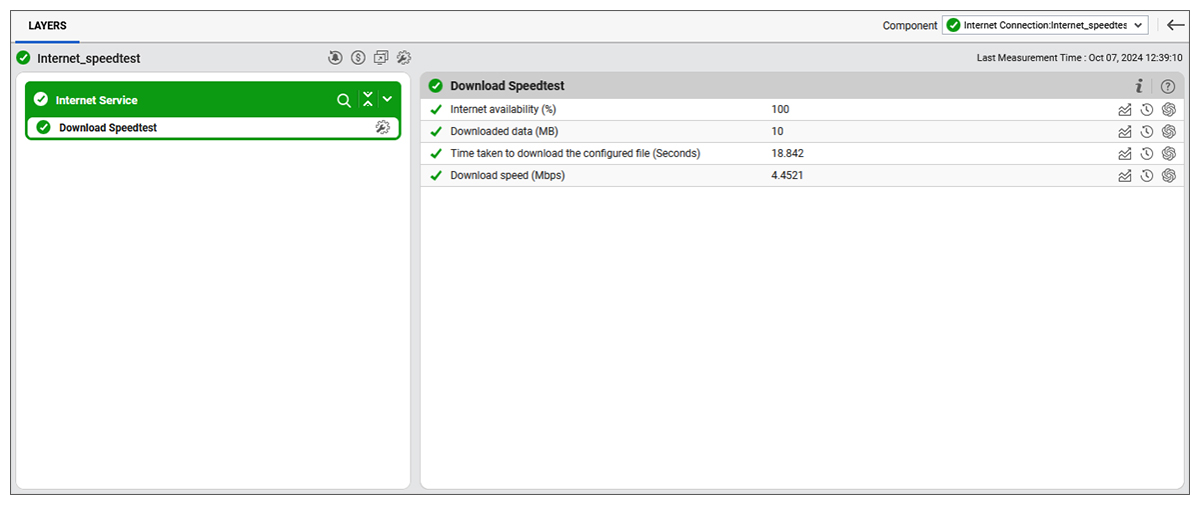
Task: Open configuration wrench for Download Speedtest test
Action: tap(382, 128)
